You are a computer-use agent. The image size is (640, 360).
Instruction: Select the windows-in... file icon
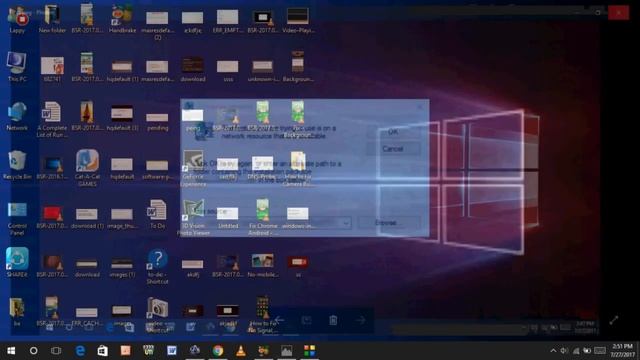coord(298,218)
